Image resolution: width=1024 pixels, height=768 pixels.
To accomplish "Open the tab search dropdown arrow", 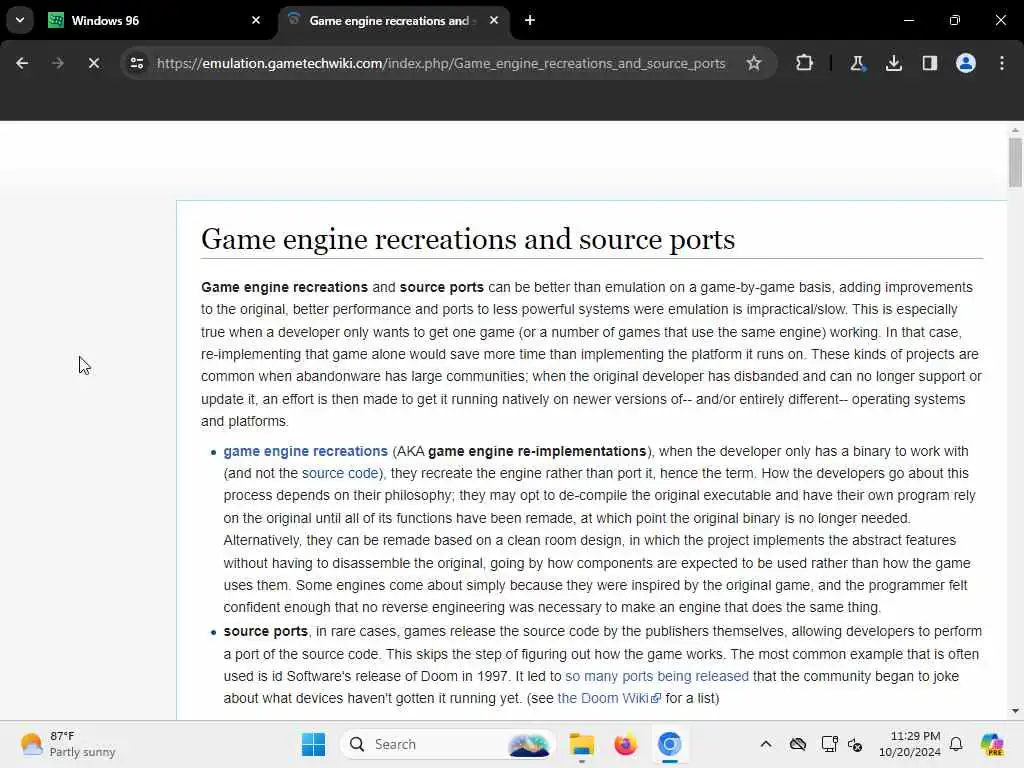I will [20, 20].
